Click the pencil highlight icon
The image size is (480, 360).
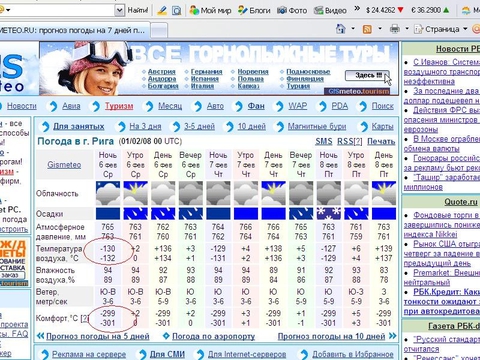coord(162,10)
